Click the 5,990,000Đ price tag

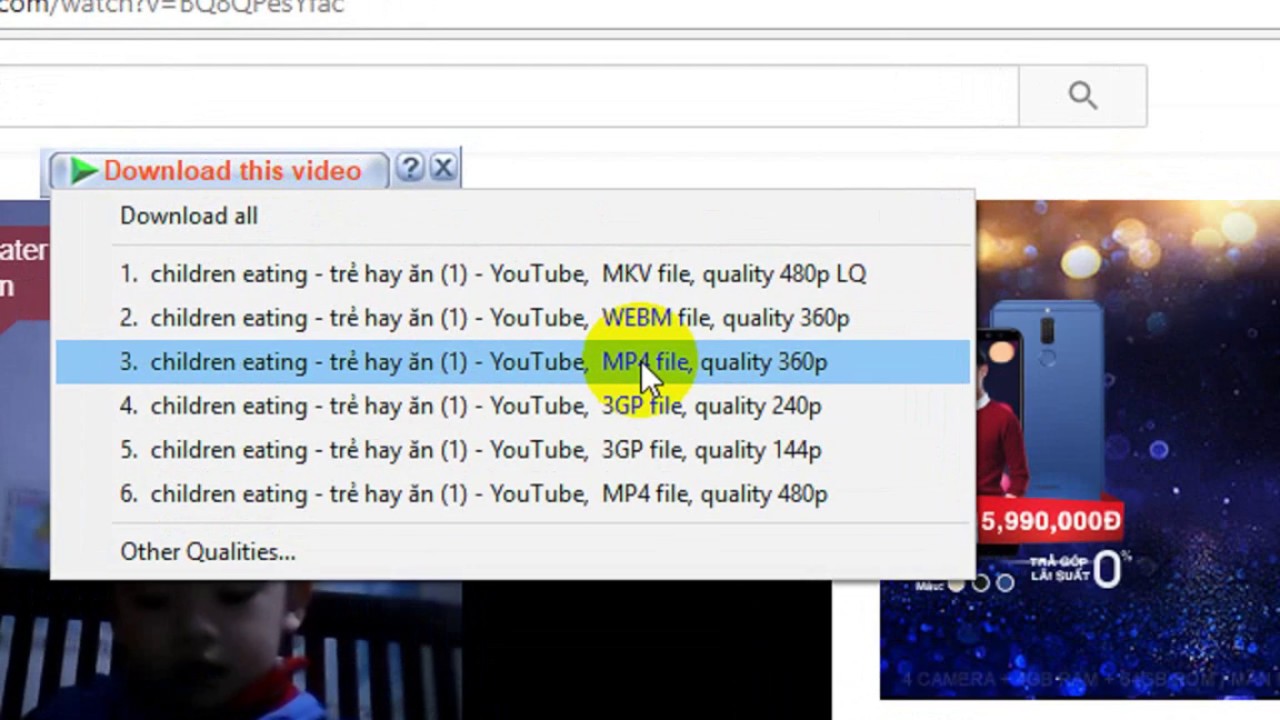click(x=1051, y=521)
